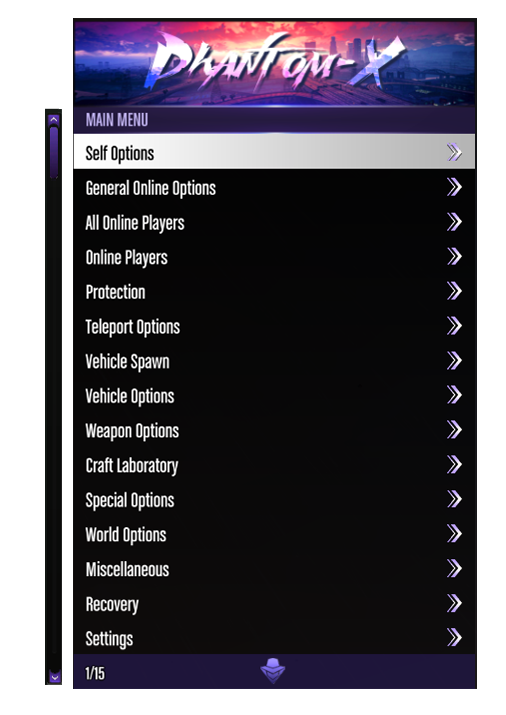Image resolution: width=506 pixels, height=715 pixels.
Task: Expand the Vehicle Spawn submenu arrow
Action: click(x=454, y=360)
